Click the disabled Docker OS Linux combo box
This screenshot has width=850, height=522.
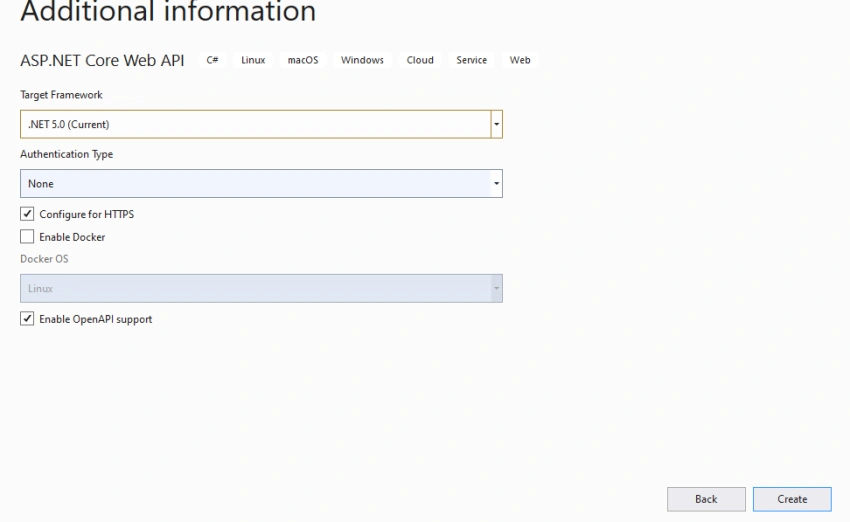pyautogui.click(x=261, y=288)
